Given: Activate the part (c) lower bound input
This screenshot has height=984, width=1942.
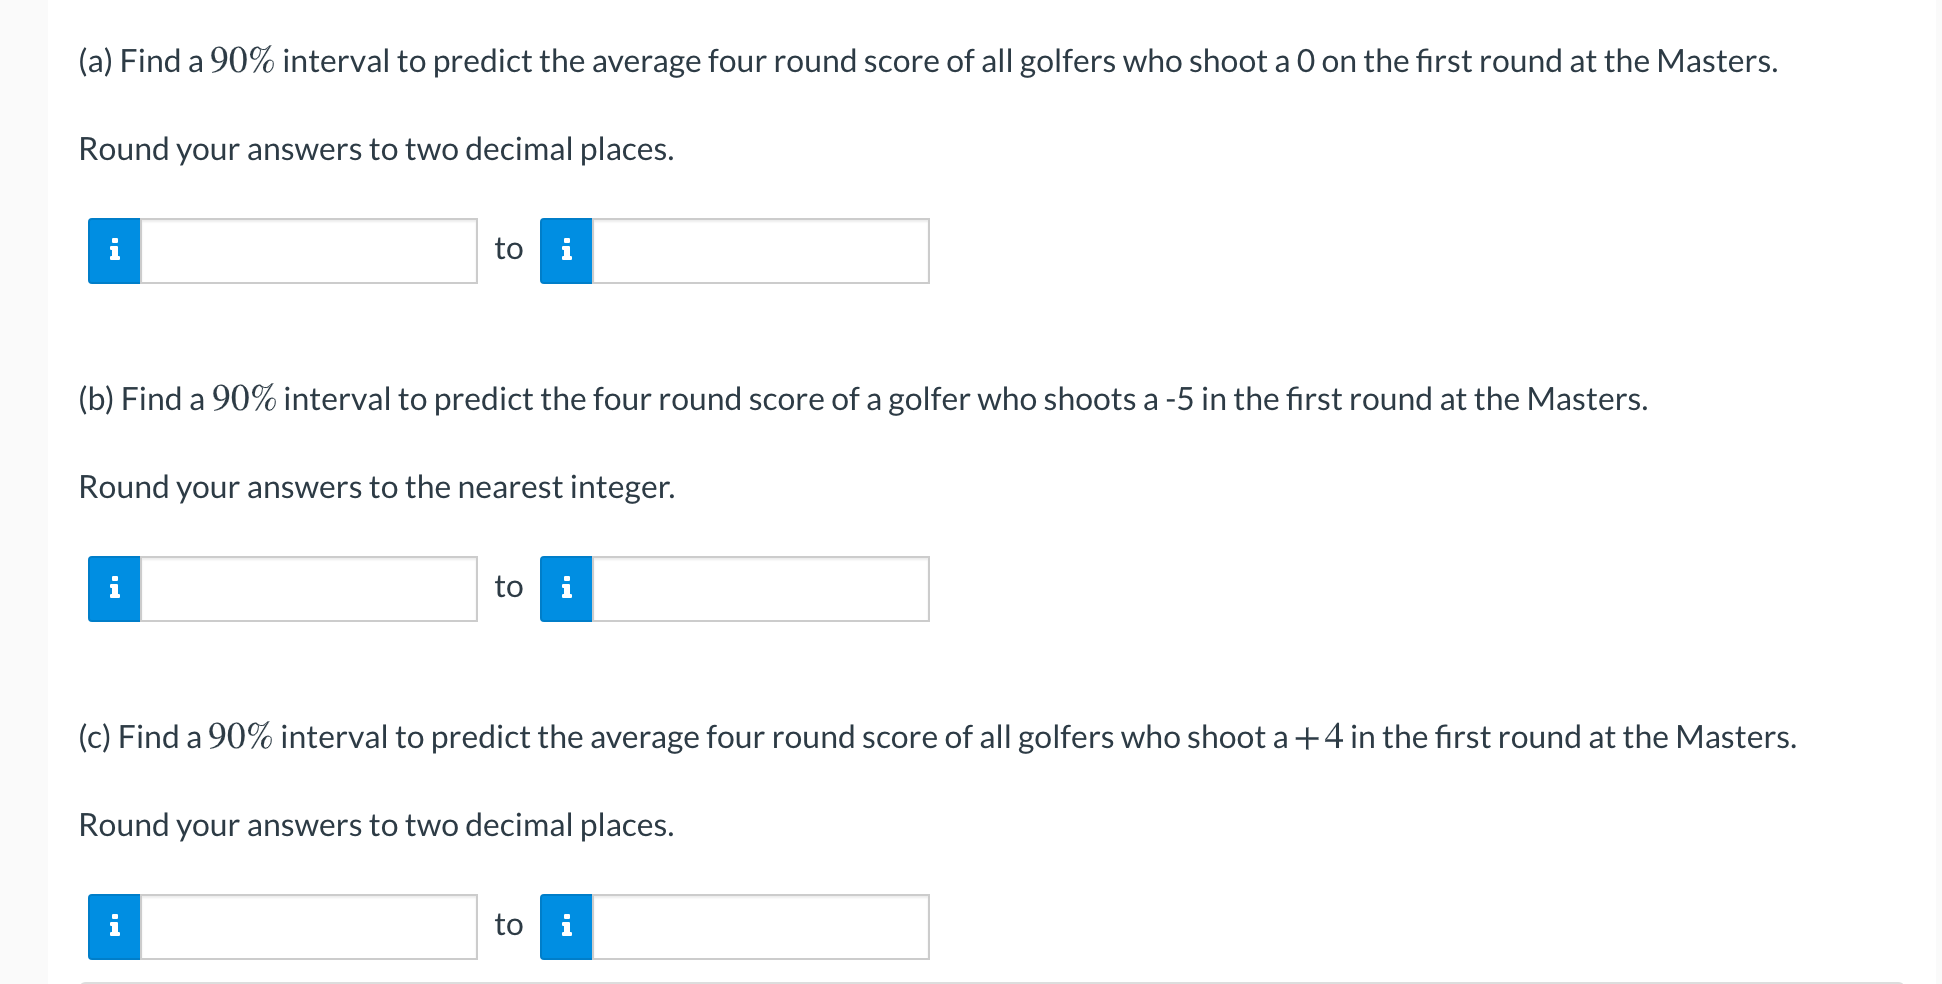Looking at the screenshot, I should point(309,927).
